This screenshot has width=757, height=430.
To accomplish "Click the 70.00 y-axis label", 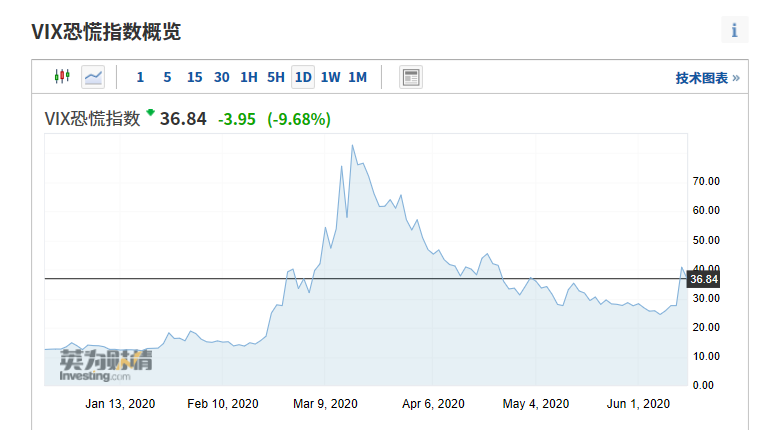I will 706,181.
